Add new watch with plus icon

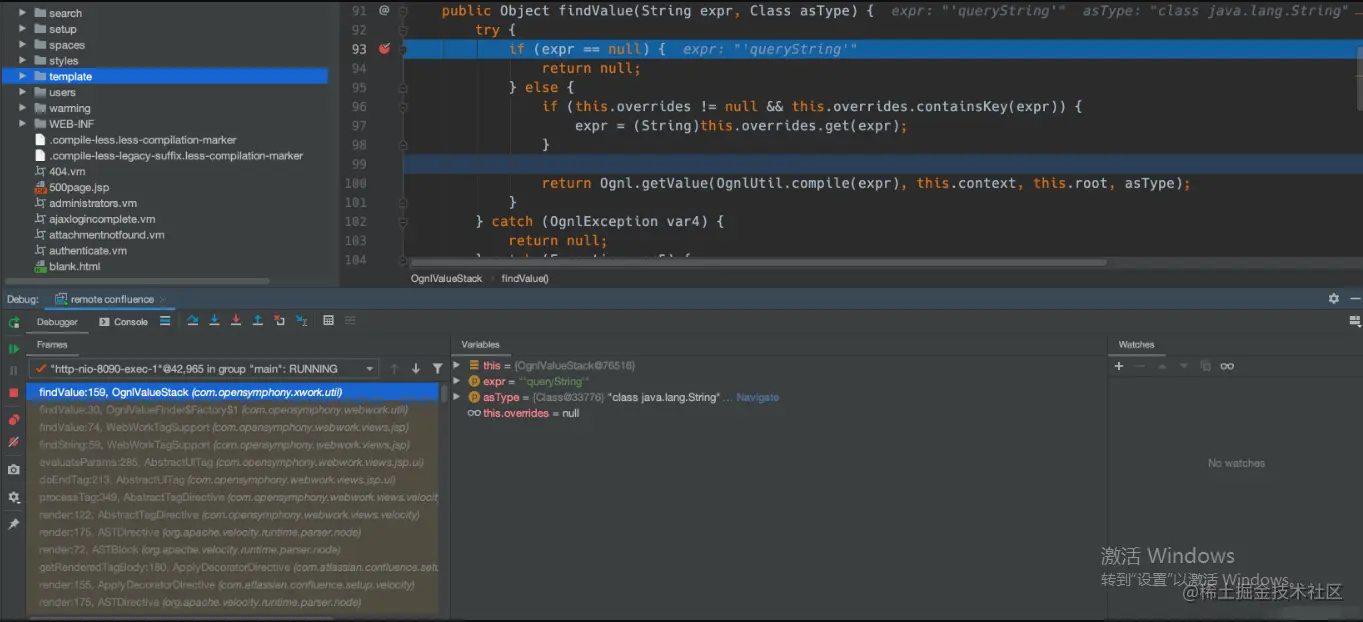1119,366
